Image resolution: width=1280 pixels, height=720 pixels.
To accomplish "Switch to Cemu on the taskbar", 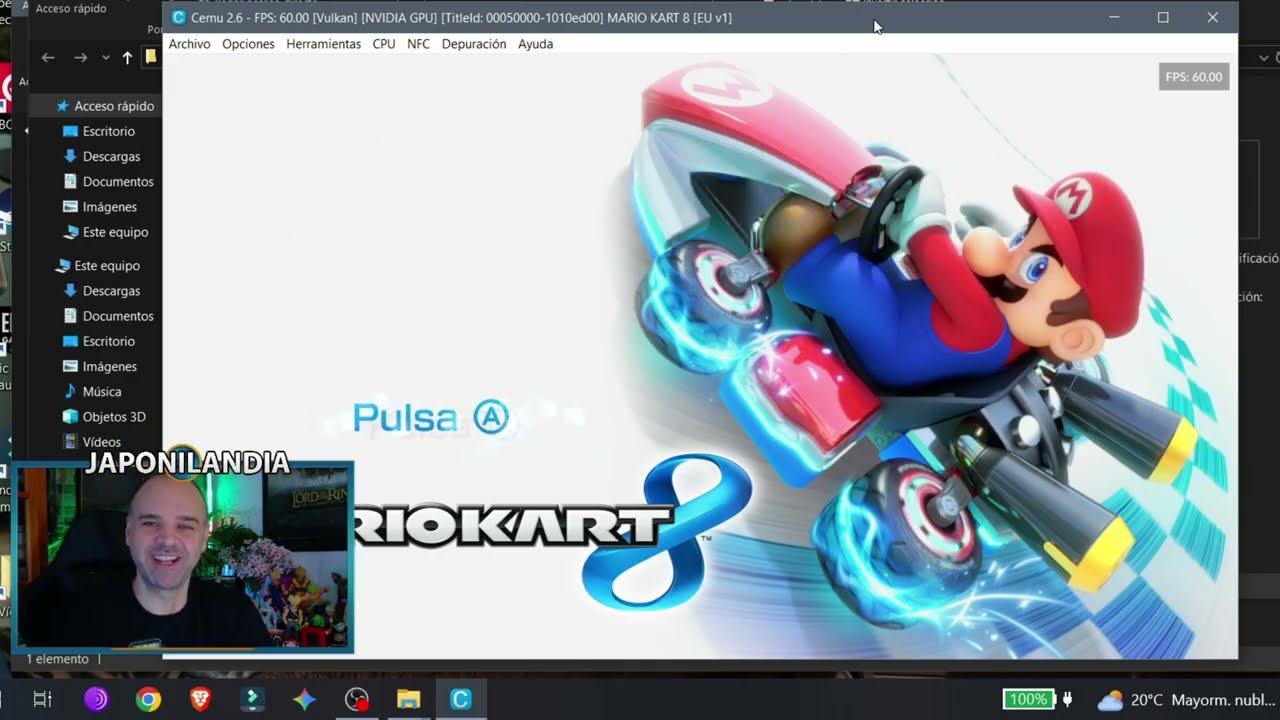I will (x=460, y=700).
